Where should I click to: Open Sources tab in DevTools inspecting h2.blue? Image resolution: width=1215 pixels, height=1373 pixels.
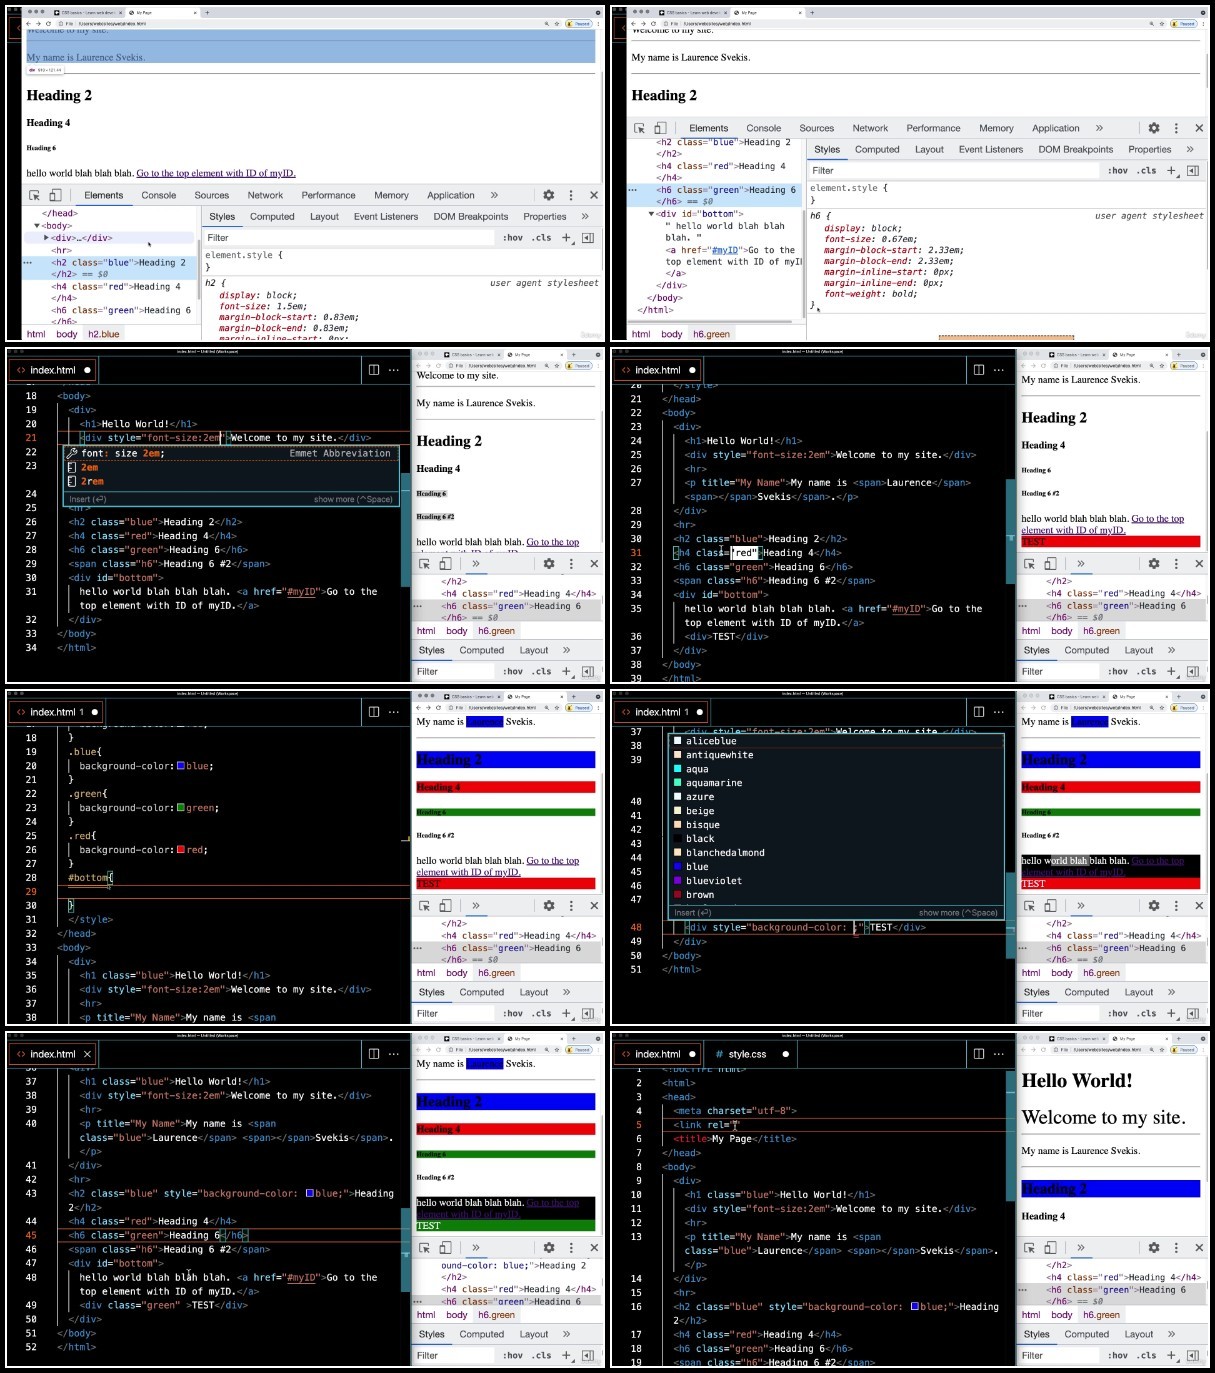point(211,195)
